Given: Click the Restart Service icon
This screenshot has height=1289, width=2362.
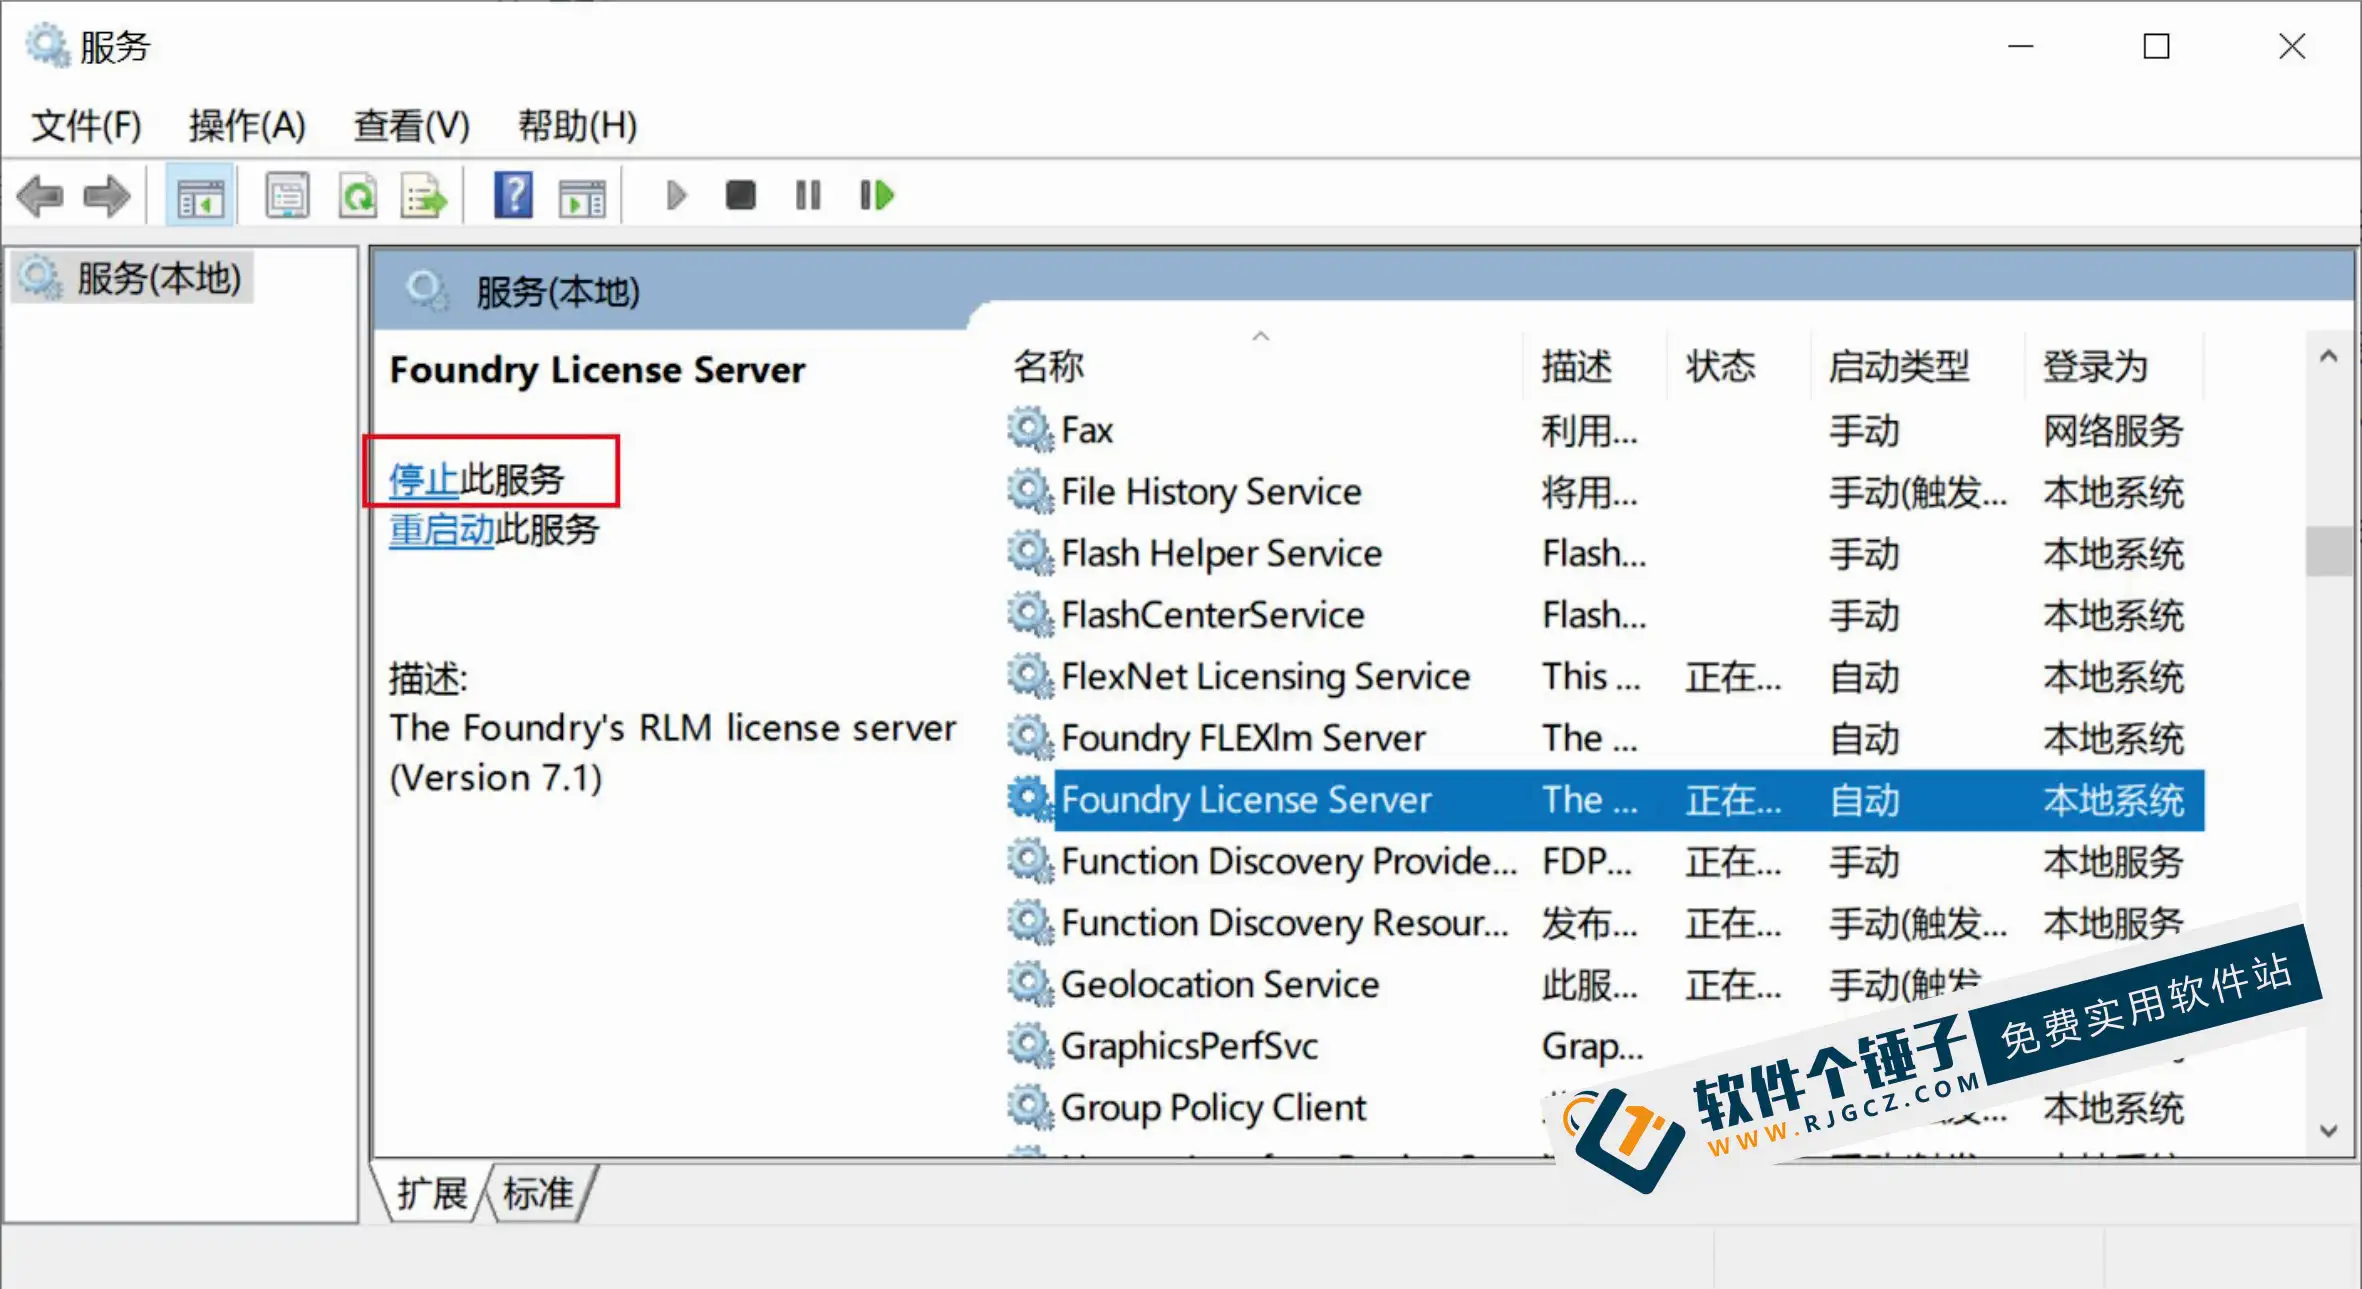Looking at the screenshot, I should pos(877,195).
